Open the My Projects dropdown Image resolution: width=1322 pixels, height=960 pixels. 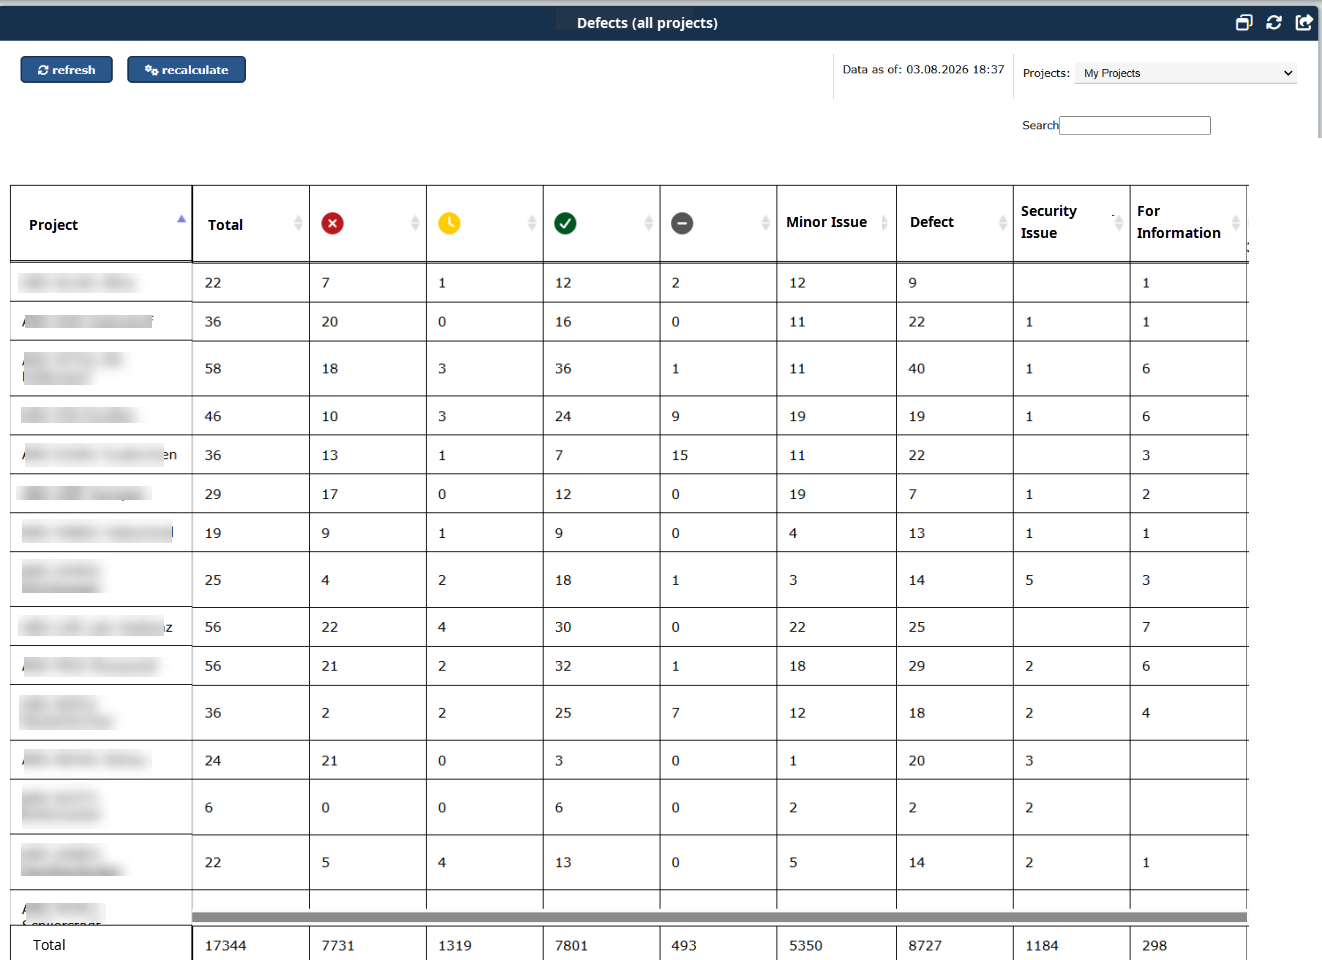1186,73
